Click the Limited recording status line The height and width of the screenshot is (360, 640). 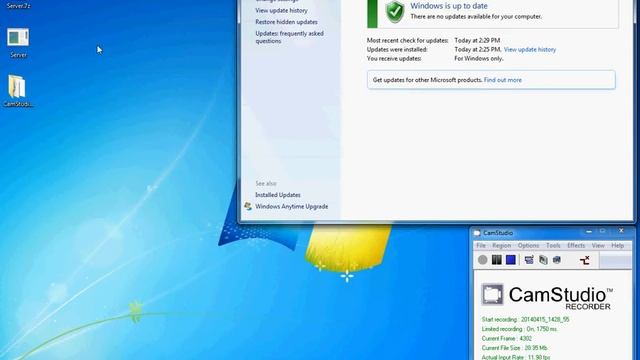(519, 329)
